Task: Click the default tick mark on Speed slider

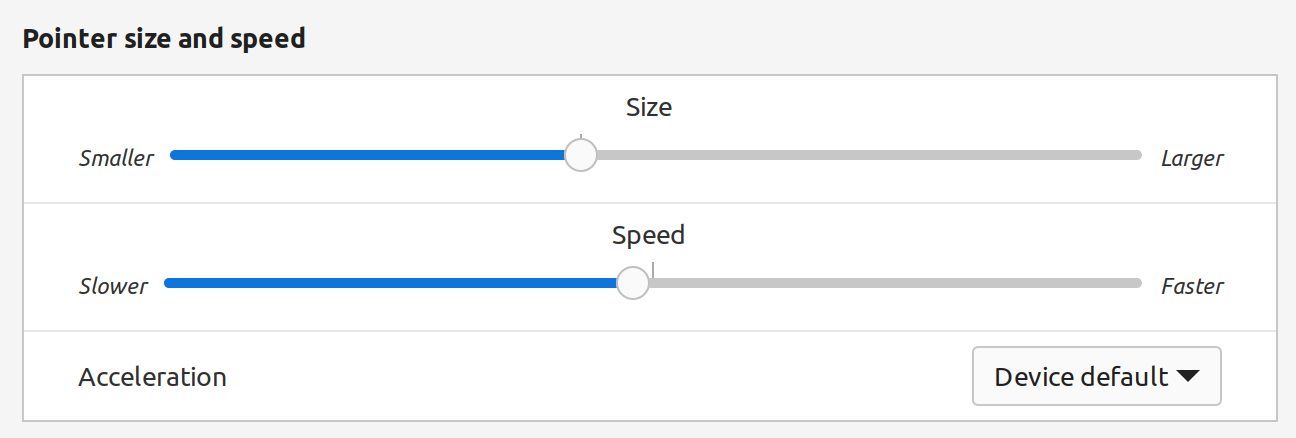Action: (653, 268)
